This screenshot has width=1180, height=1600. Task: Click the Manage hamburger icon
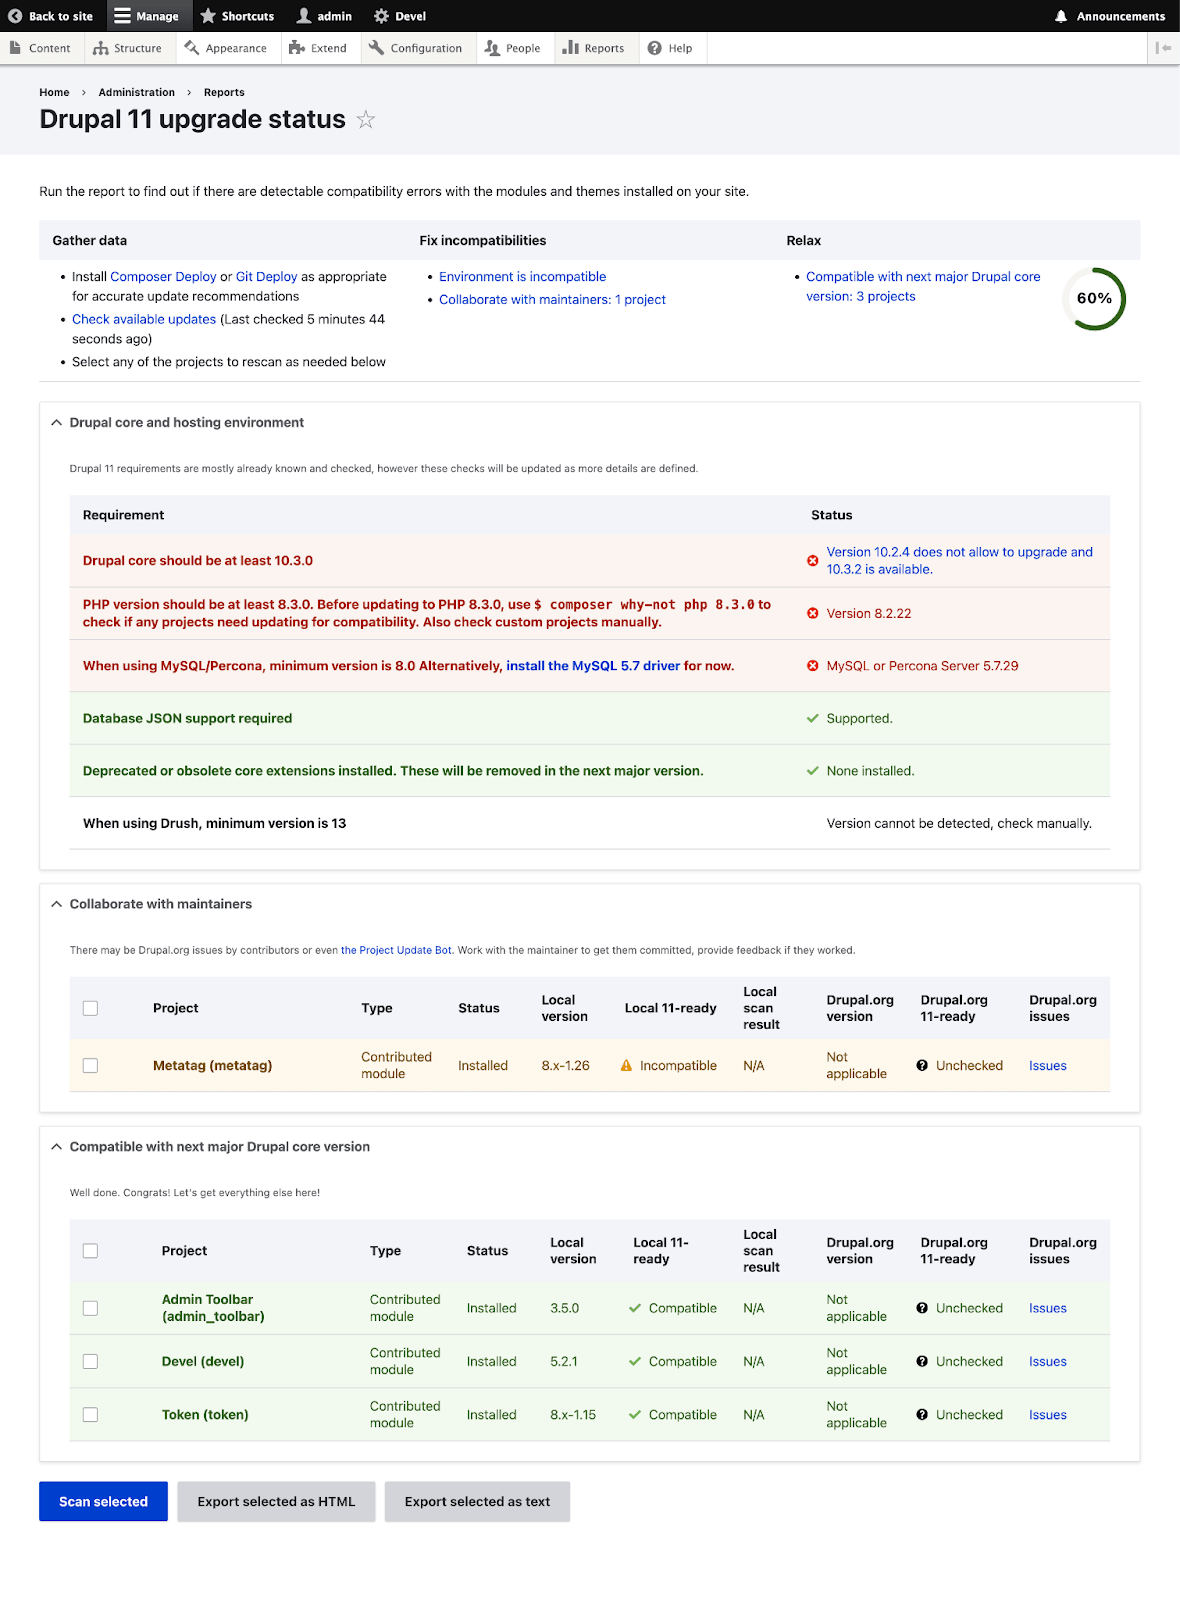[x=122, y=16]
